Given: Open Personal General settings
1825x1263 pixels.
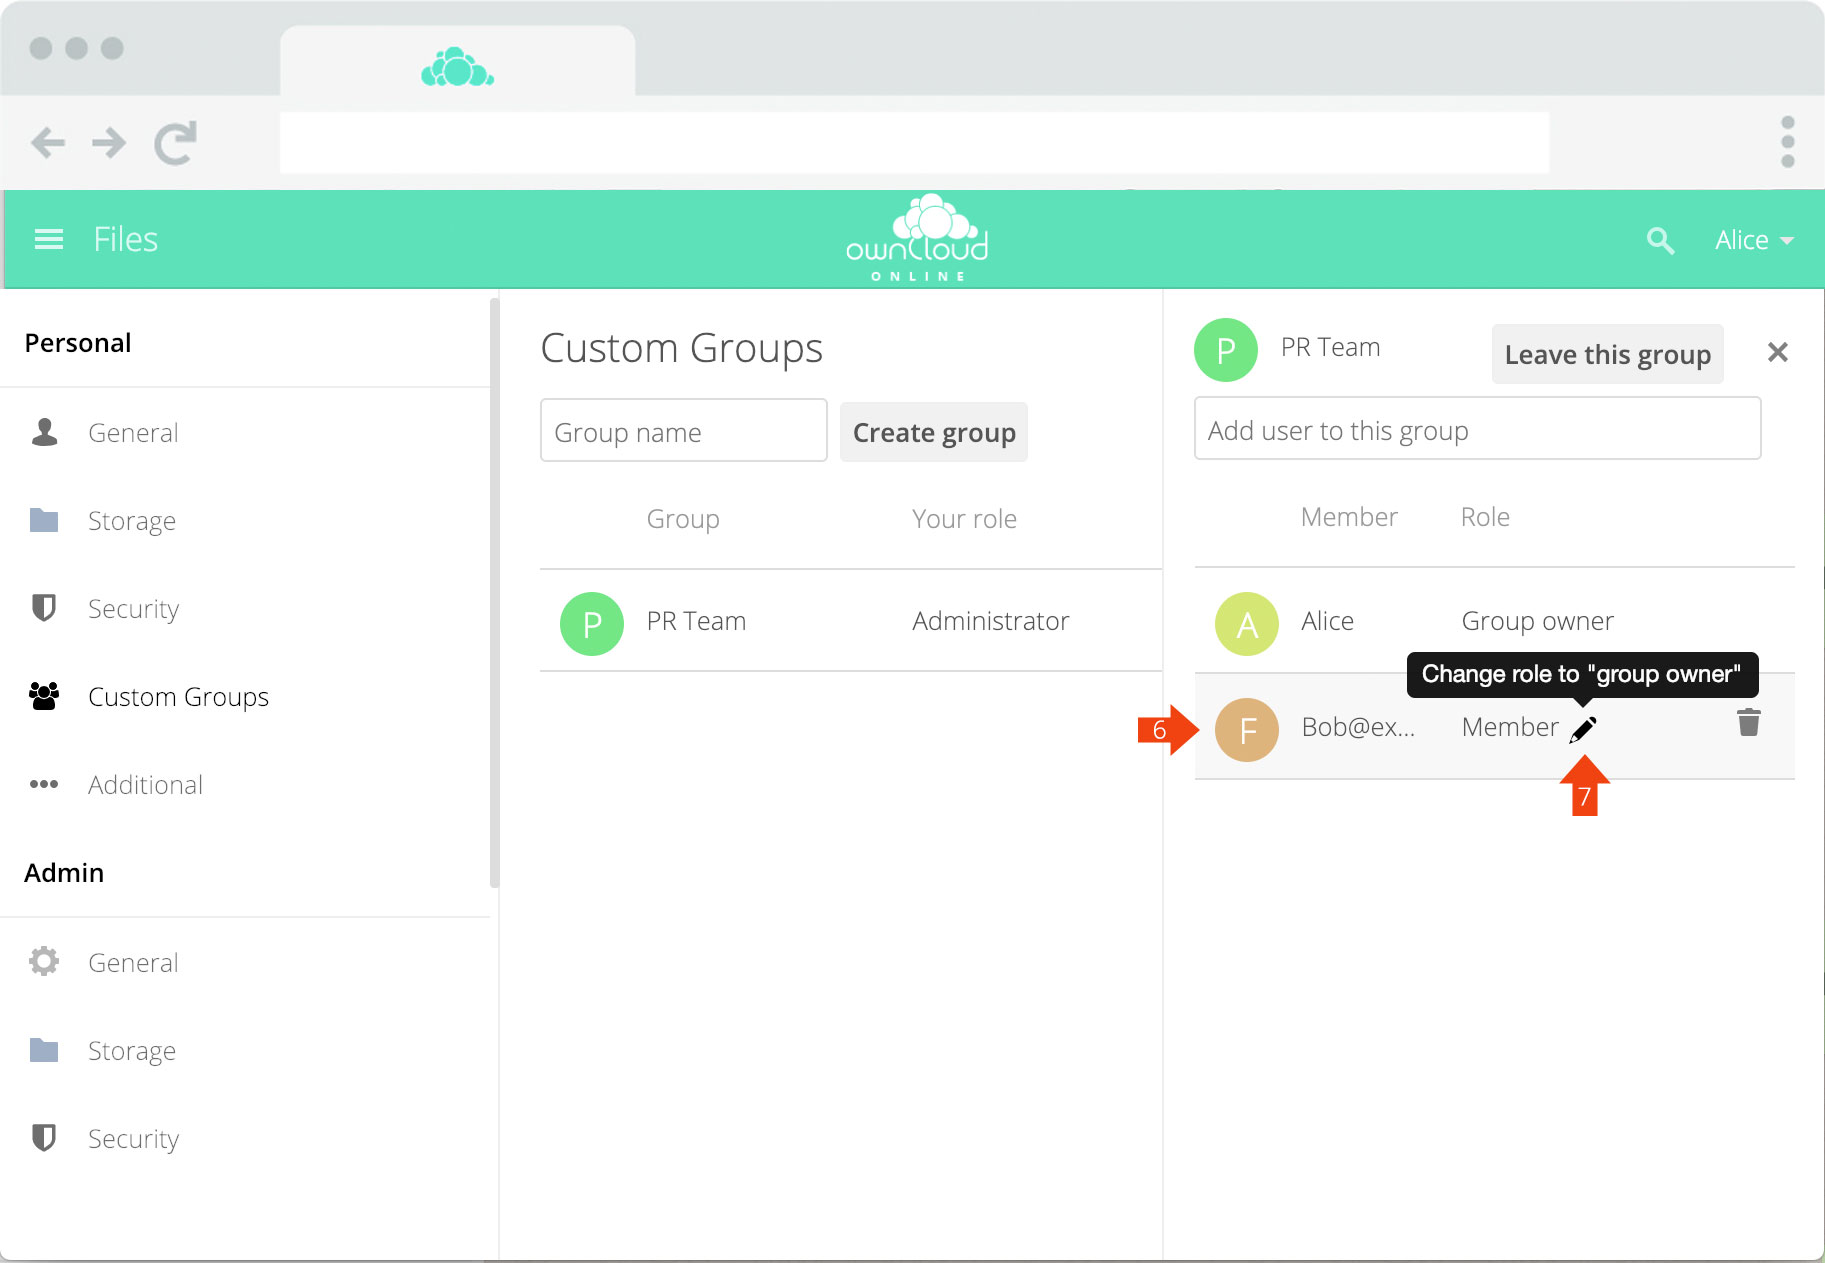Looking at the screenshot, I should click(133, 433).
